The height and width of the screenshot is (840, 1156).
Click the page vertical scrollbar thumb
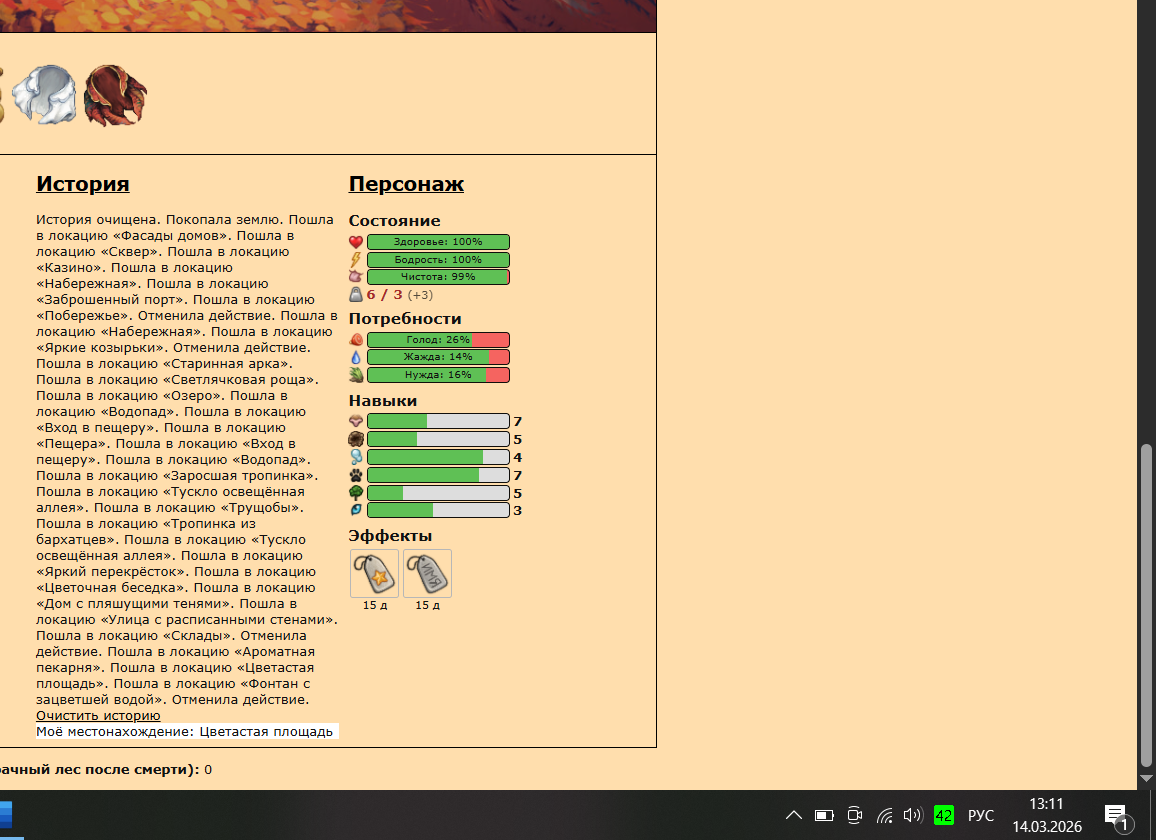coord(1146,605)
